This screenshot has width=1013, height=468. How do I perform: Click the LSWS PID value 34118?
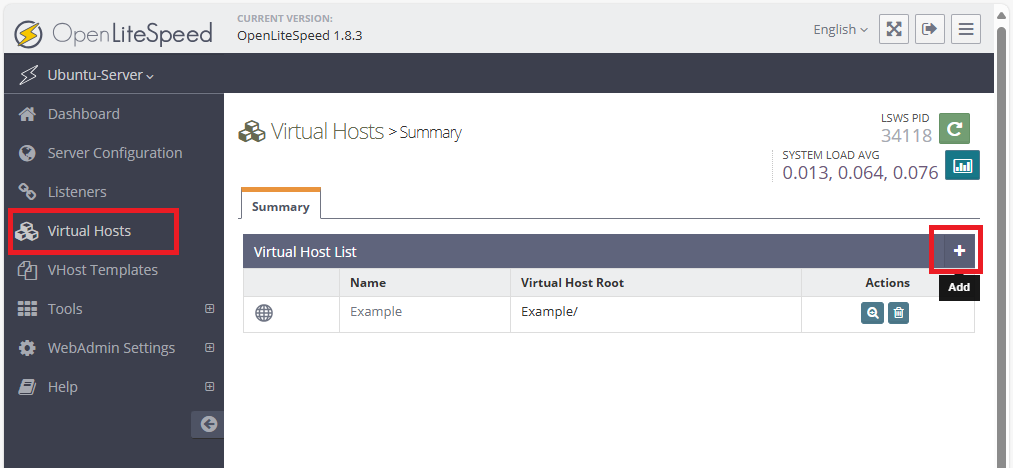(906, 134)
